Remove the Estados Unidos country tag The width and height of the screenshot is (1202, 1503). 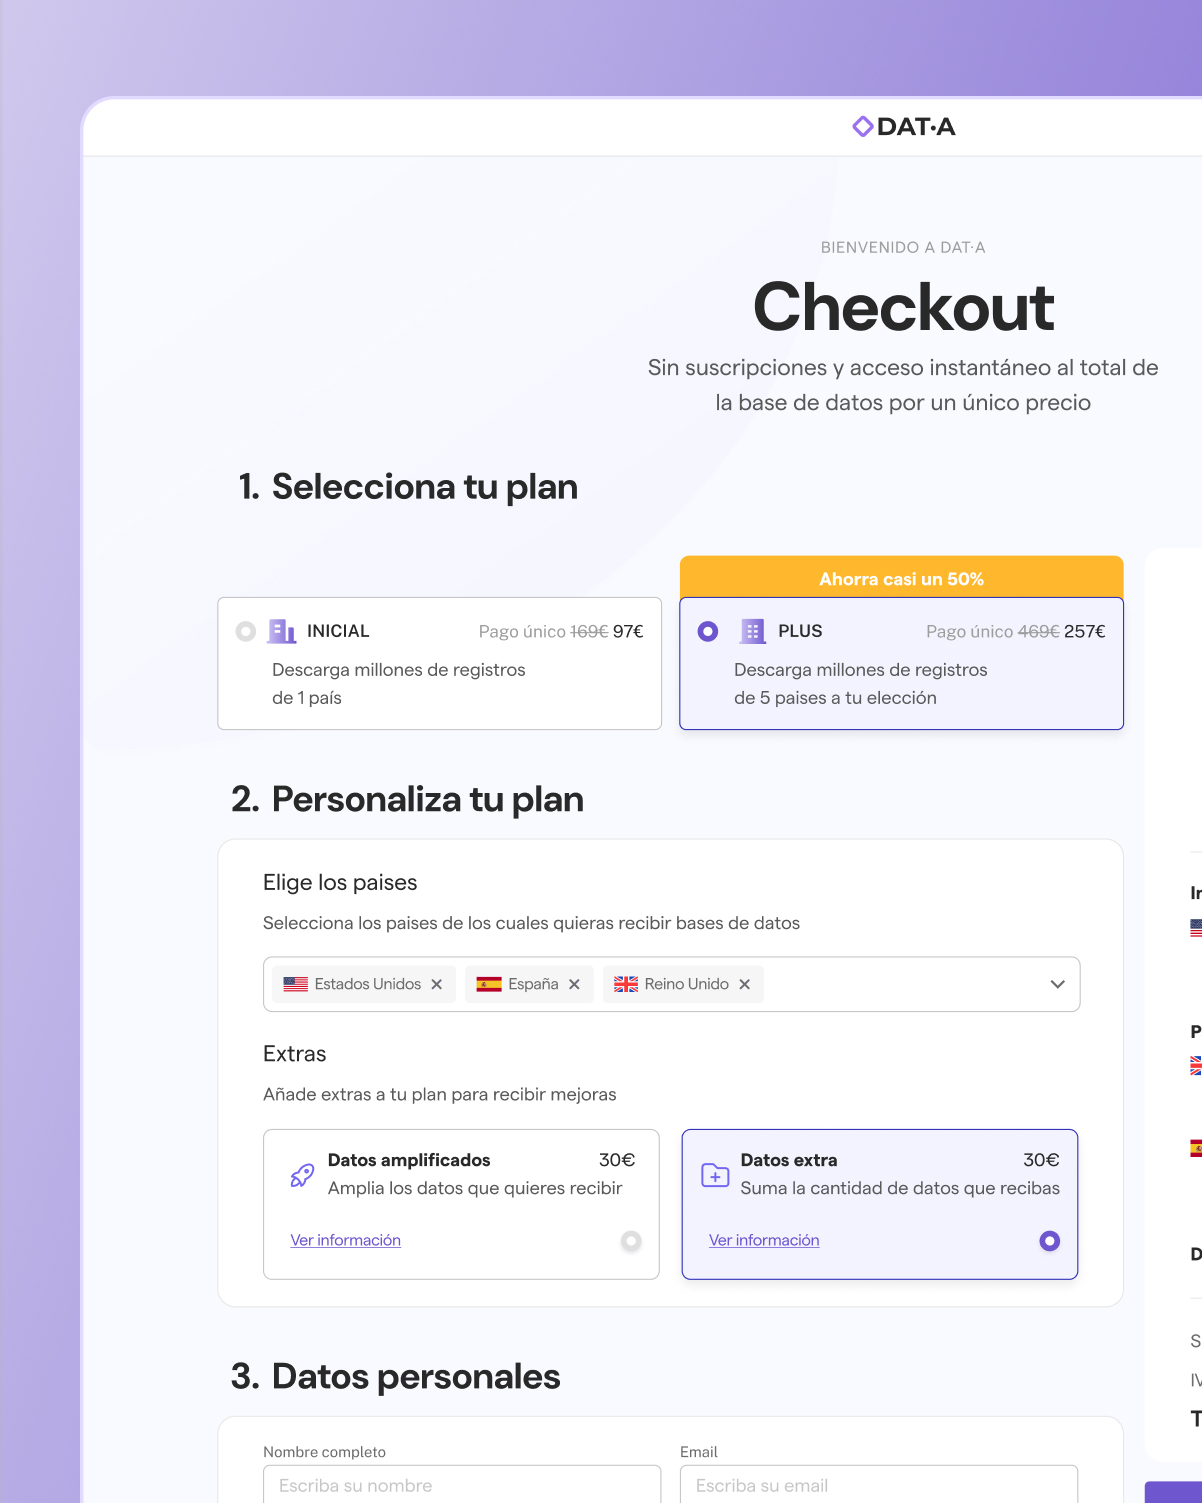437,984
